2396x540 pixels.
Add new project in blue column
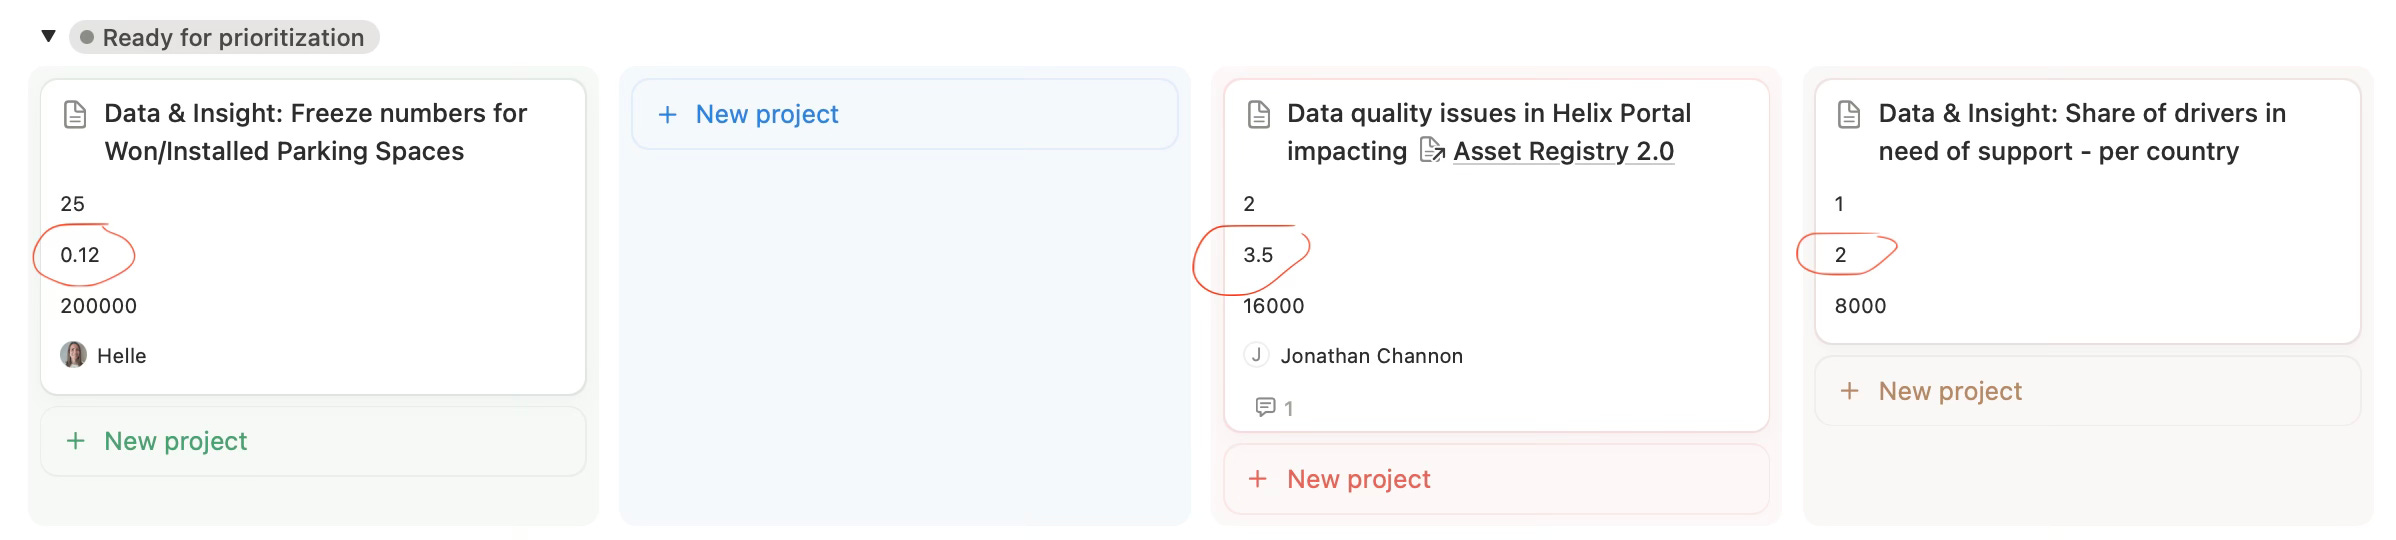point(767,115)
